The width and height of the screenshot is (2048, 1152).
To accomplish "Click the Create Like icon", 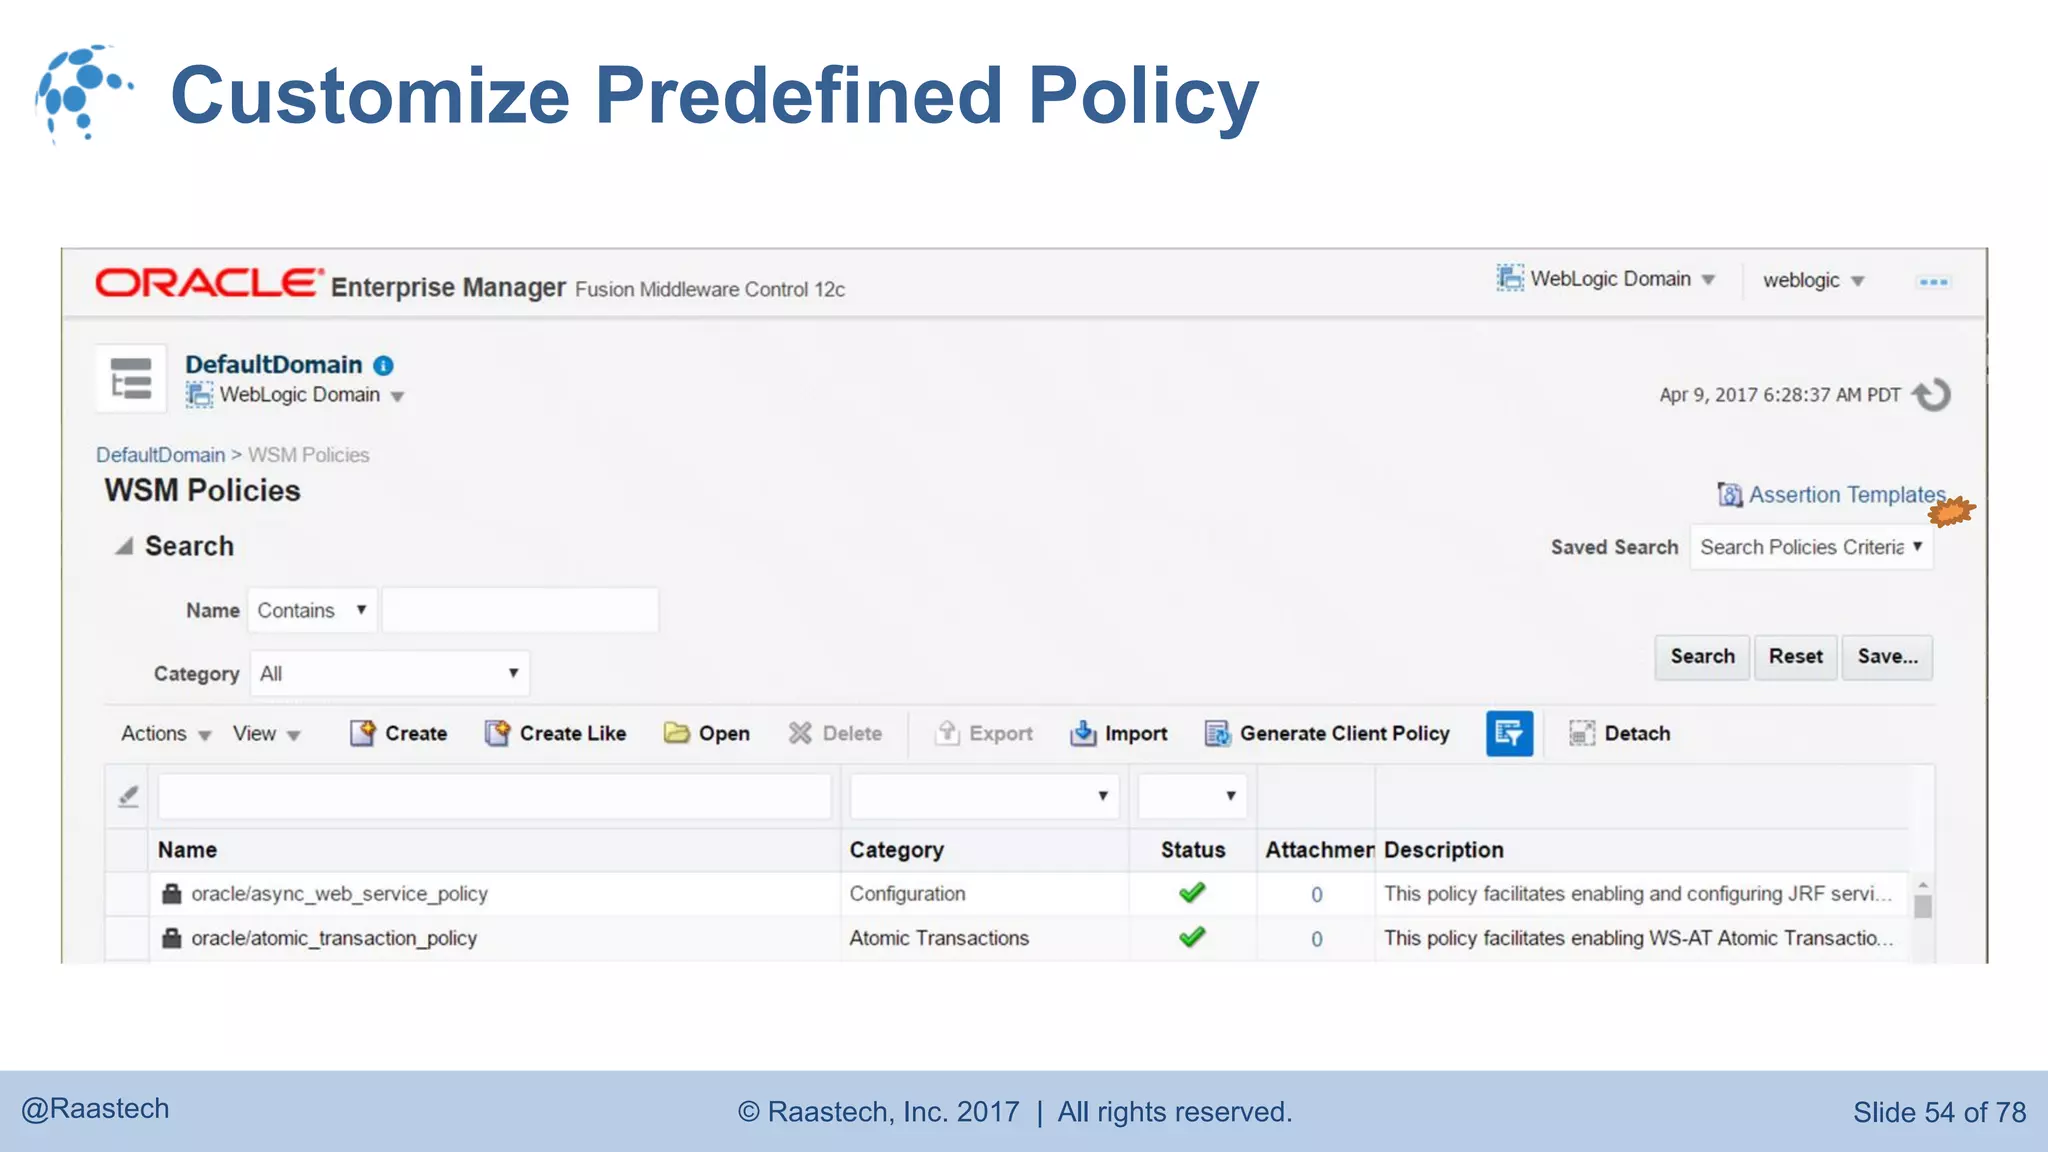I will click(x=497, y=734).
